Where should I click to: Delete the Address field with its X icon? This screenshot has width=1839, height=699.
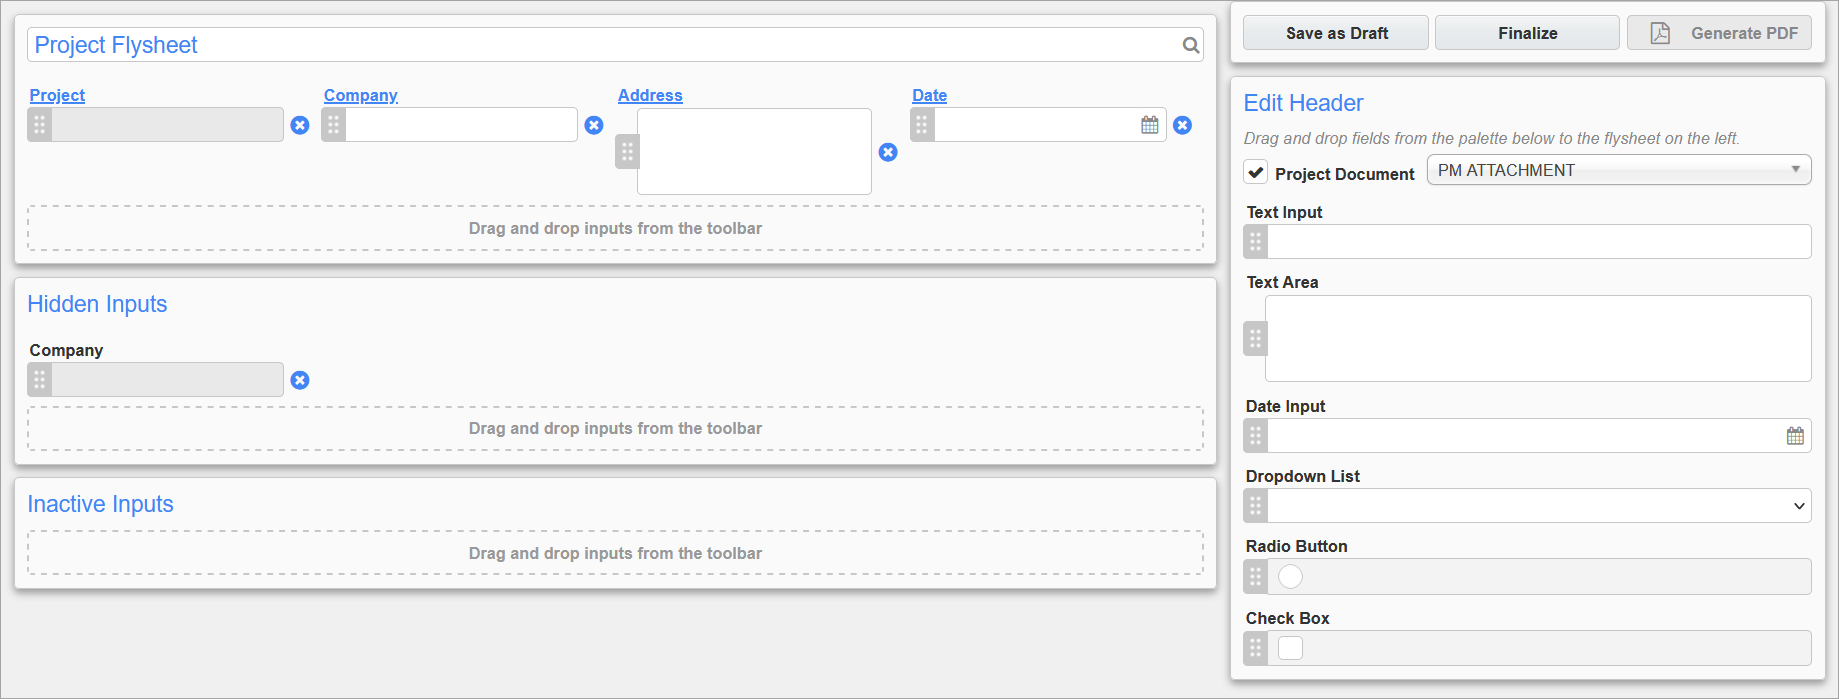click(x=888, y=152)
